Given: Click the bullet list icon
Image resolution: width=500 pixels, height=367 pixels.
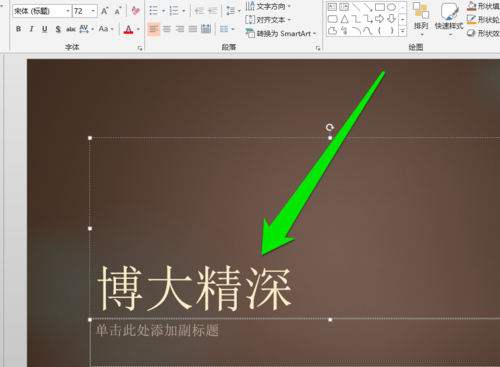Looking at the screenshot, I should point(153,11).
